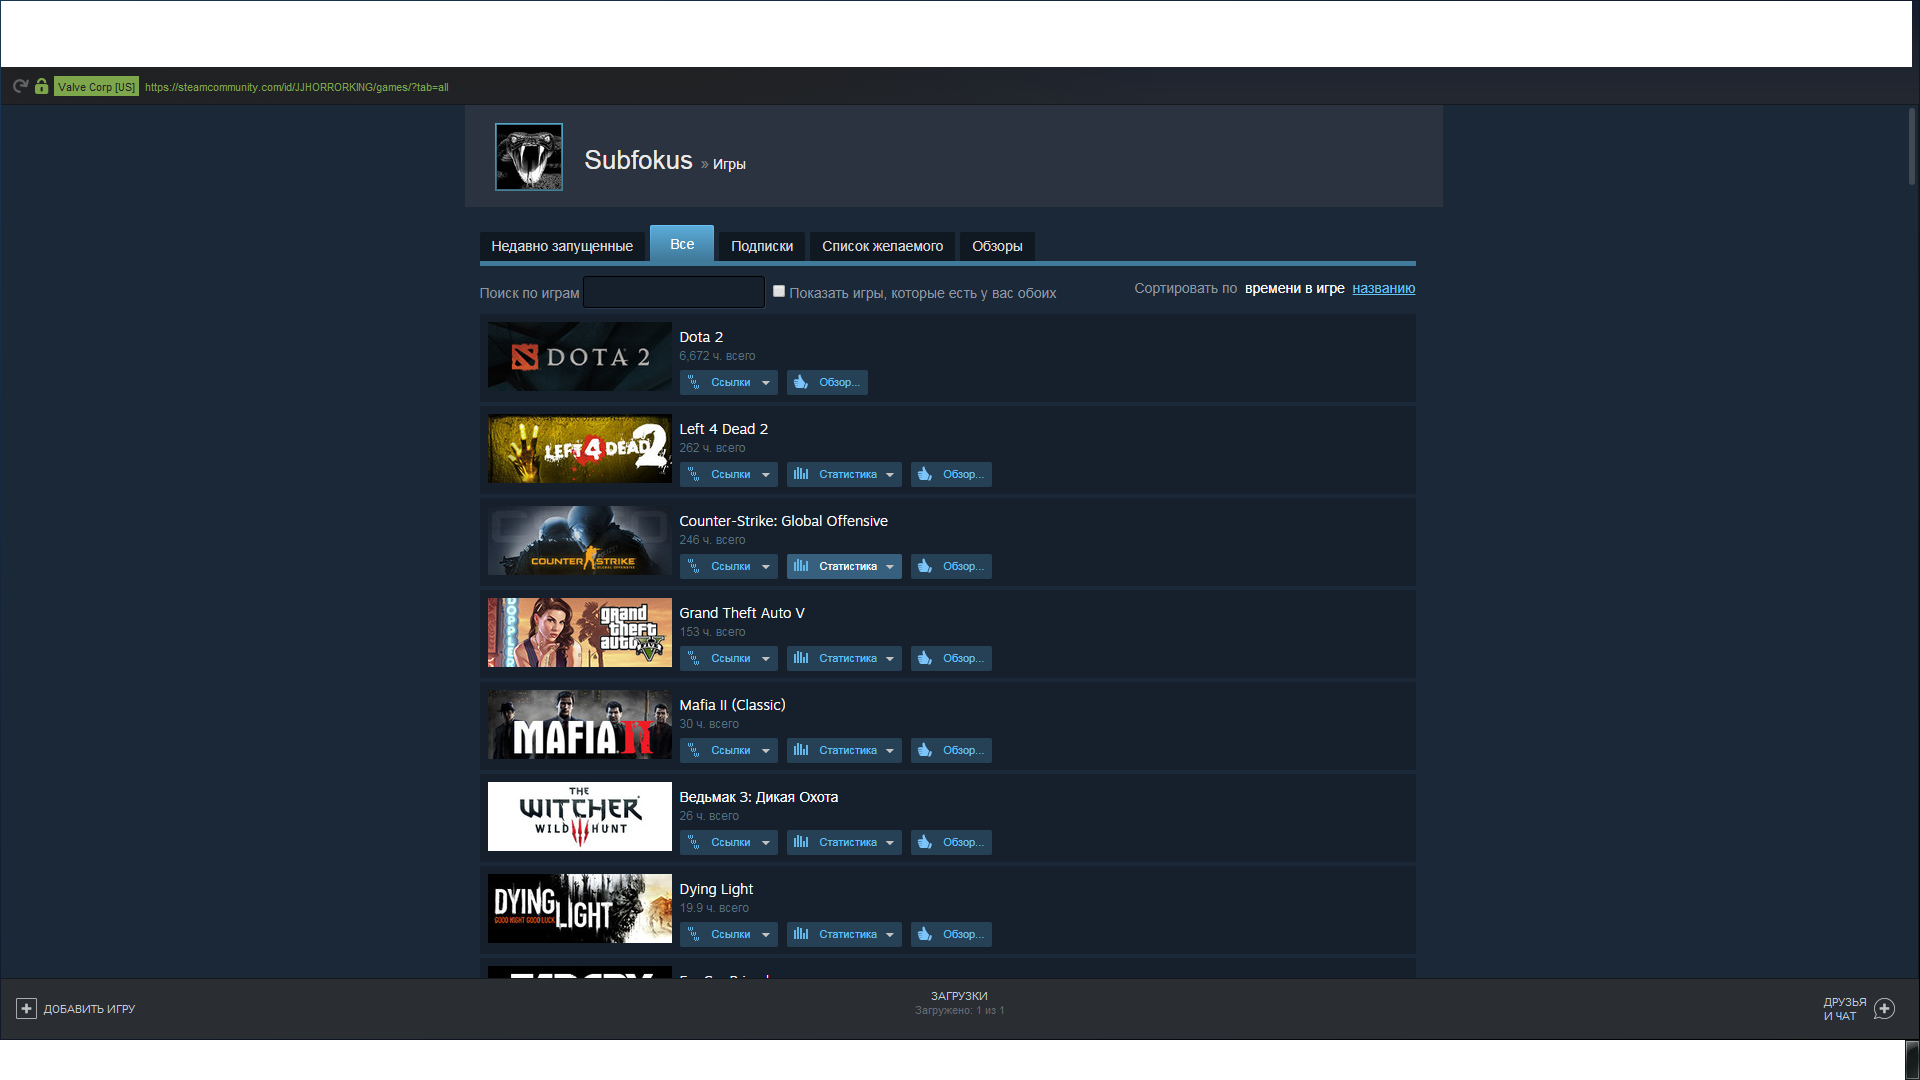This screenshot has width=1920, height=1080.
Task: Click the reload page icon
Action: tap(20, 86)
